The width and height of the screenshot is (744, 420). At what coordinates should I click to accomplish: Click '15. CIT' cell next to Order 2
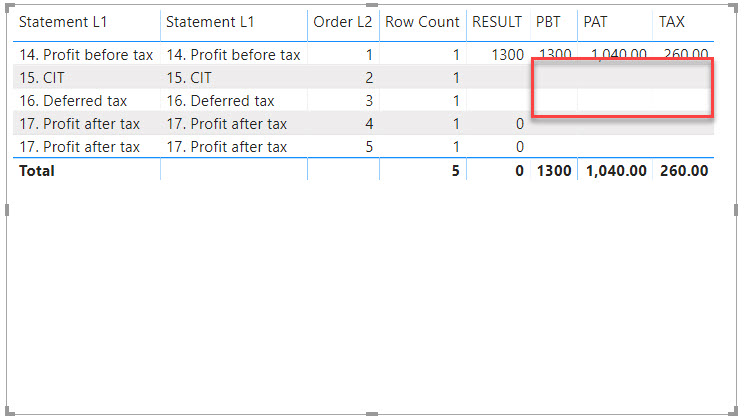coord(189,78)
